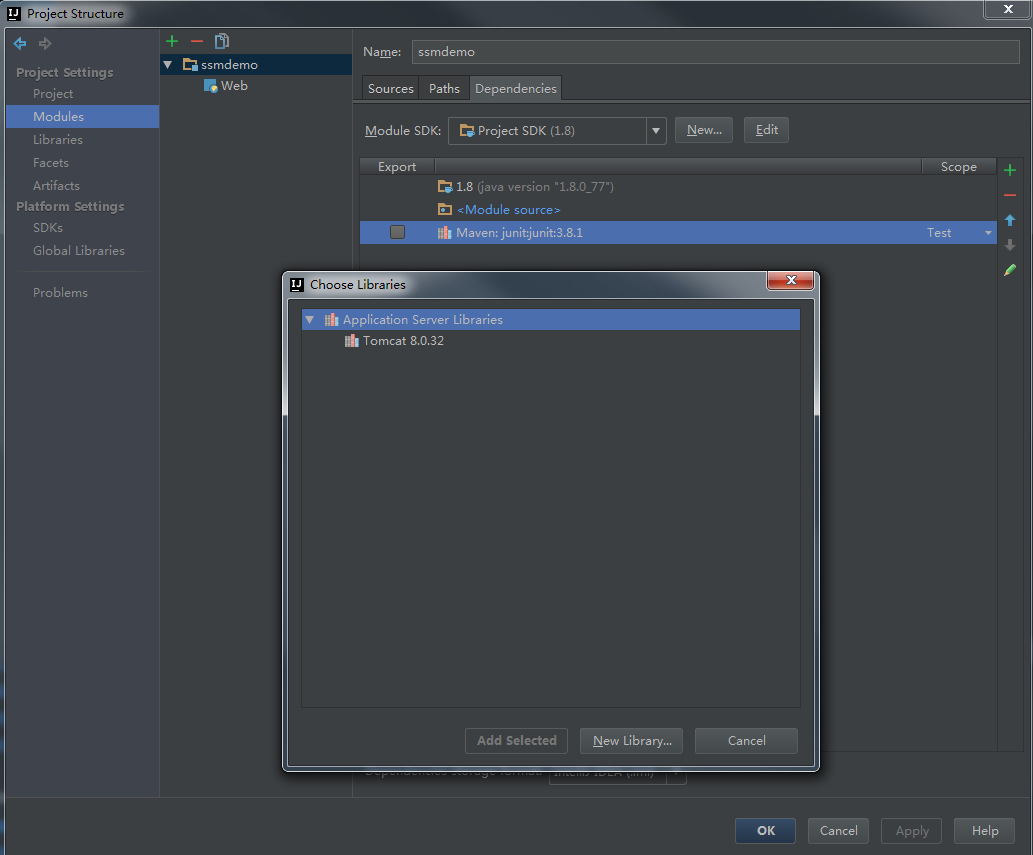Image resolution: width=1033 pixels, height=855 pixels.
Task: Click the back navigation arrow
Action: [x=20, y=43]
